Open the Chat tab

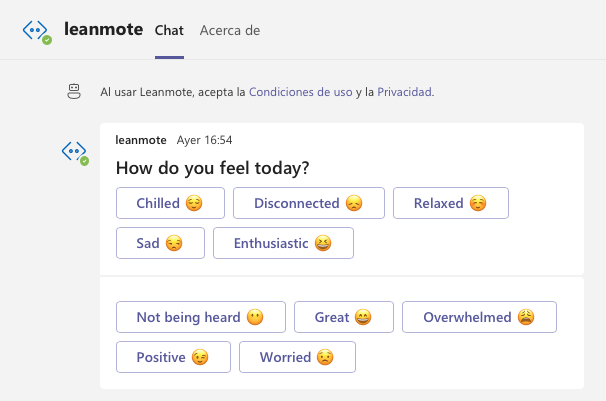169,30
